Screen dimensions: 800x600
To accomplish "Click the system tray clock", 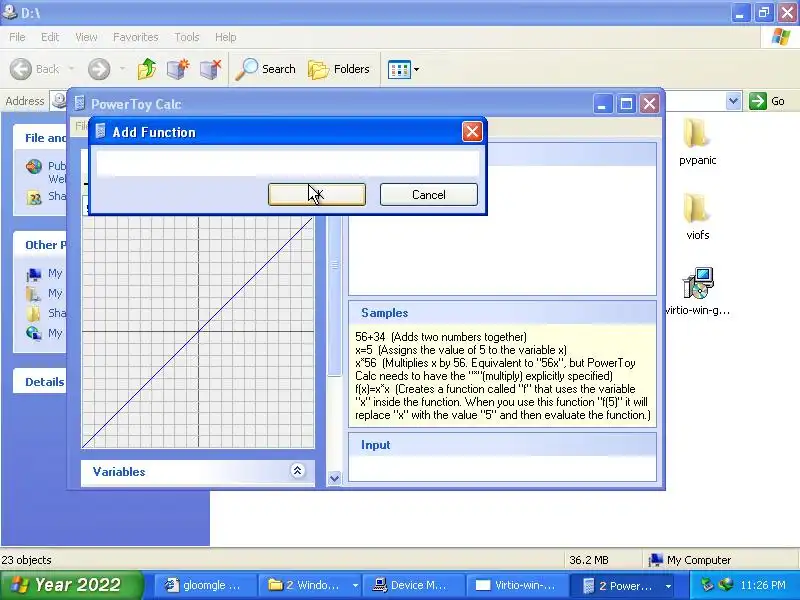I will (x=763, y=585).
